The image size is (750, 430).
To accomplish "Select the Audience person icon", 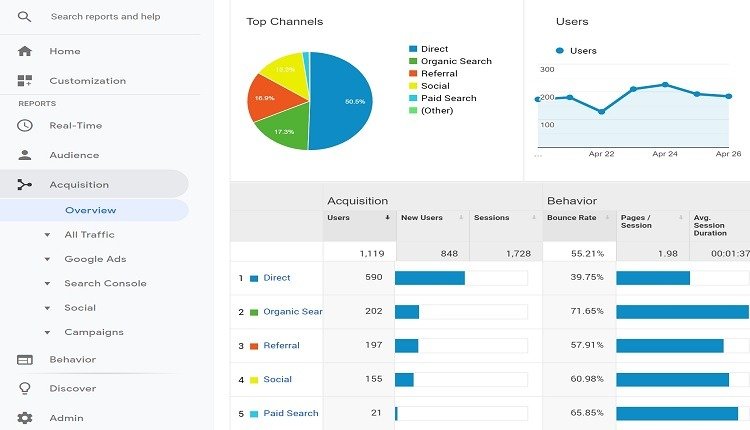I will tap(24, 155).
